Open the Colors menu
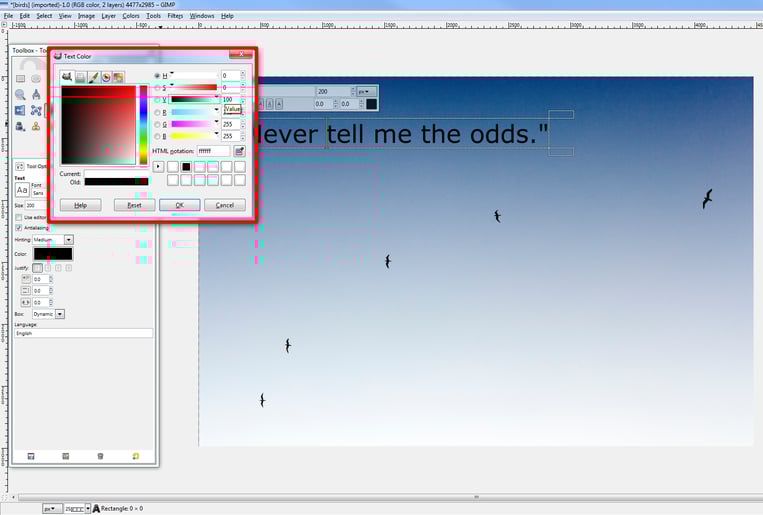 (x=130, y=16)
